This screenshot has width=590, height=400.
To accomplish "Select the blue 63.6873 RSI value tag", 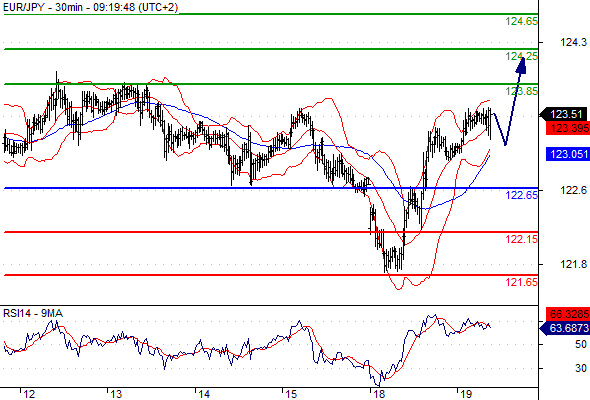I will point(566,329).
